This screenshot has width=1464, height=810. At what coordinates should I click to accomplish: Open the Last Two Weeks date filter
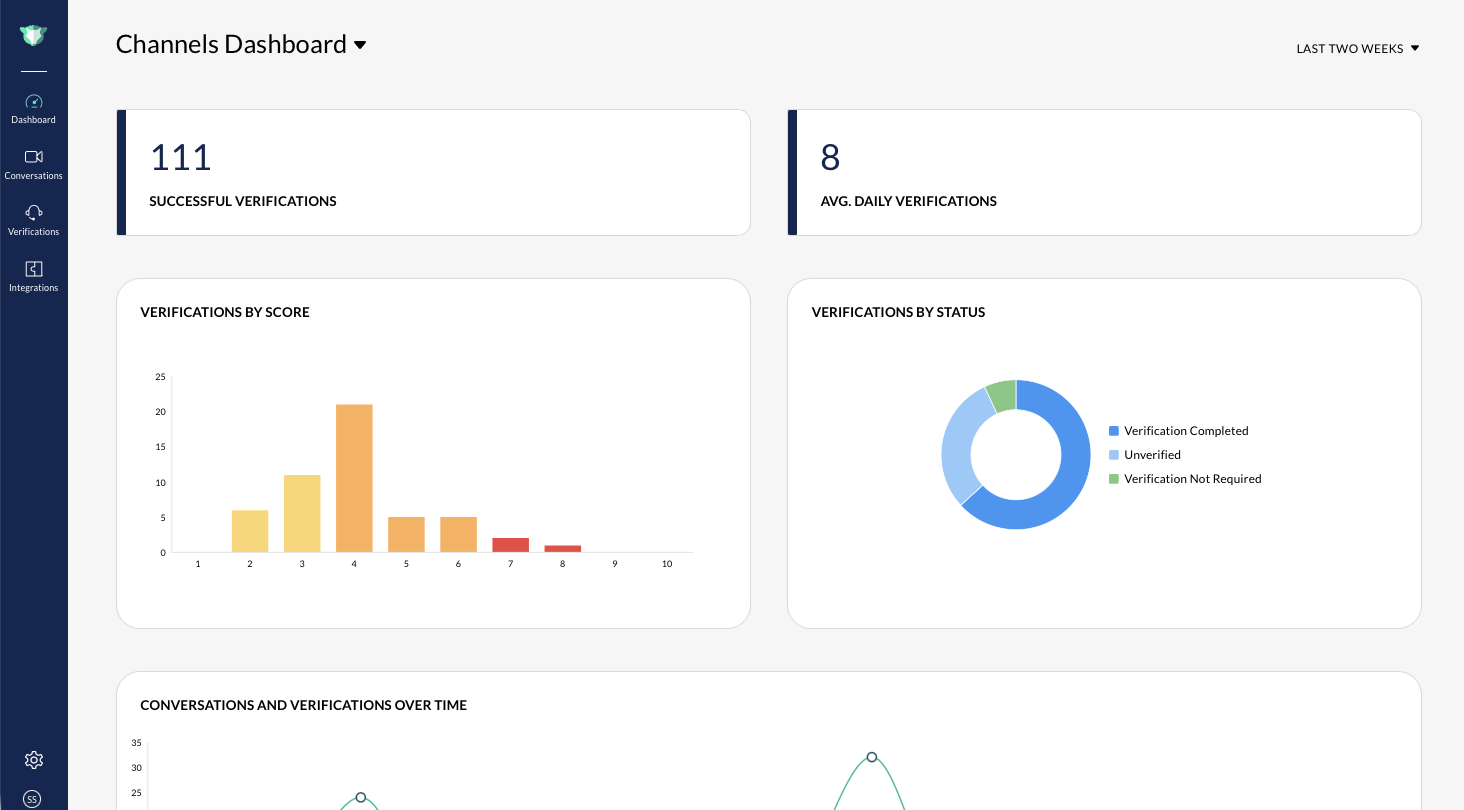[1358, 48]
